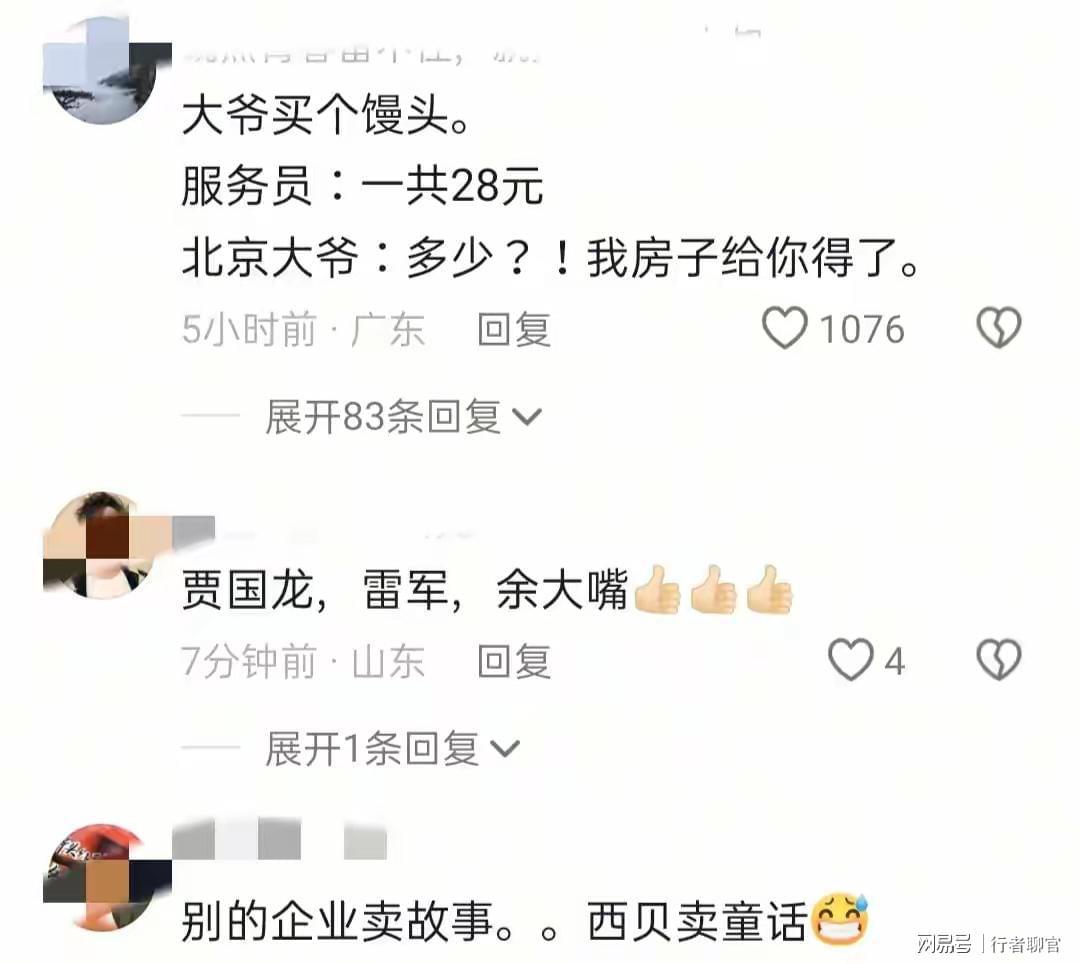Tap the grinning sweat emoji after 西贝卖童话
The image size is (1080, 964).
pos(841,920)
